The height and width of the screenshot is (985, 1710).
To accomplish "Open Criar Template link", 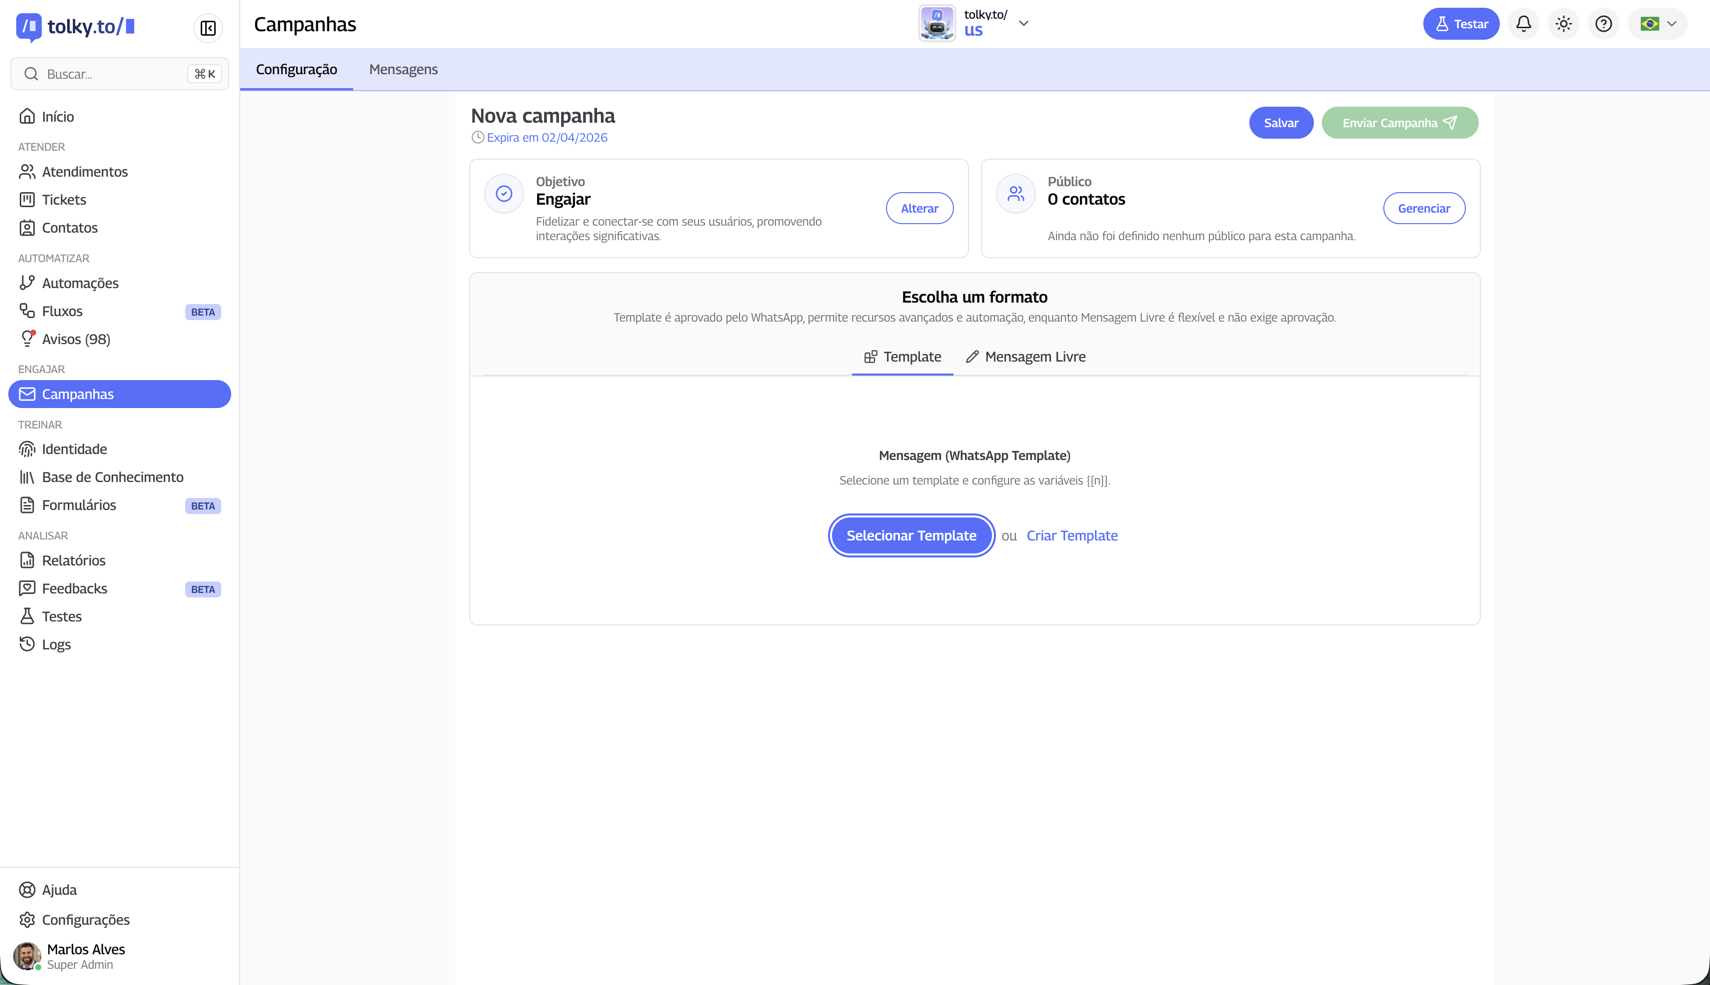I will (1072, 535).
